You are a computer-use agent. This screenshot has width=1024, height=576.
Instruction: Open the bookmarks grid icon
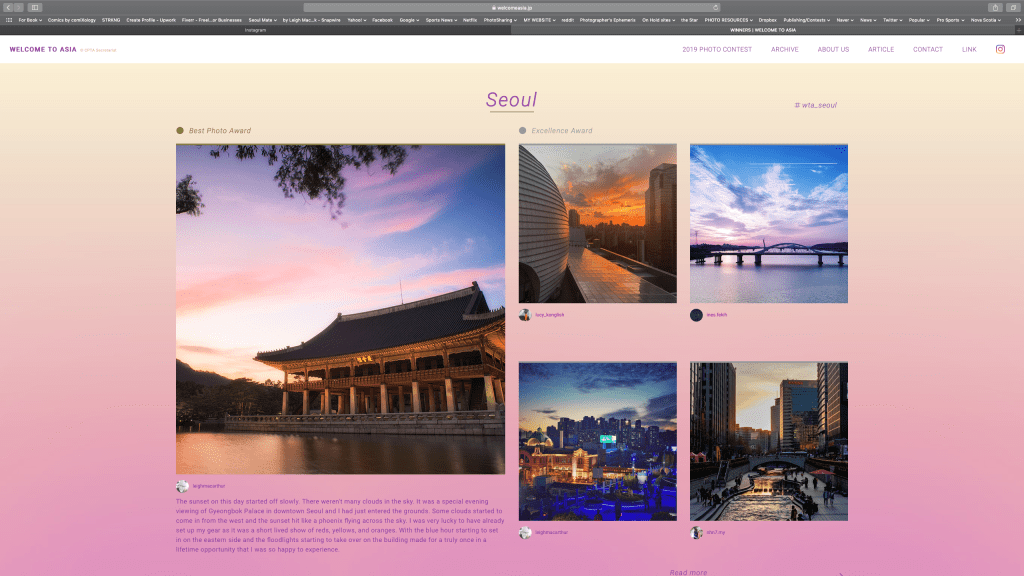(x=9, y=19)
